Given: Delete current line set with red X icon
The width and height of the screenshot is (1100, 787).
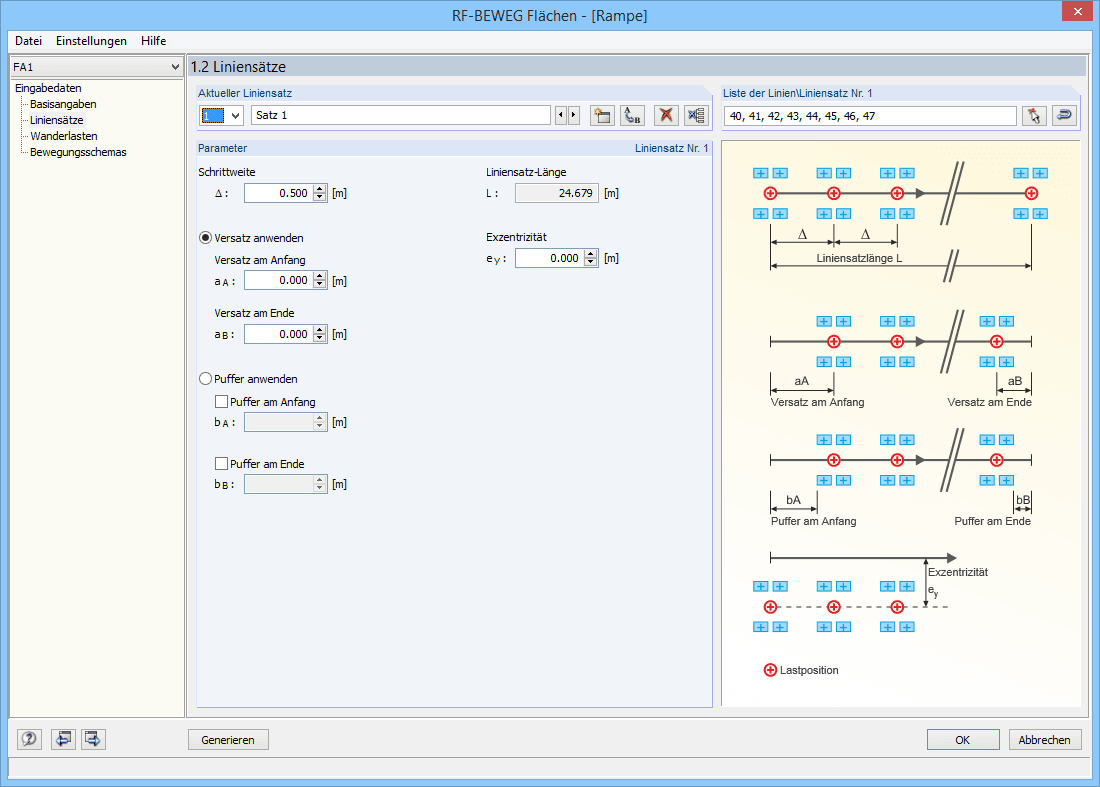Looking at the screenshot, I should pos(666,115).
